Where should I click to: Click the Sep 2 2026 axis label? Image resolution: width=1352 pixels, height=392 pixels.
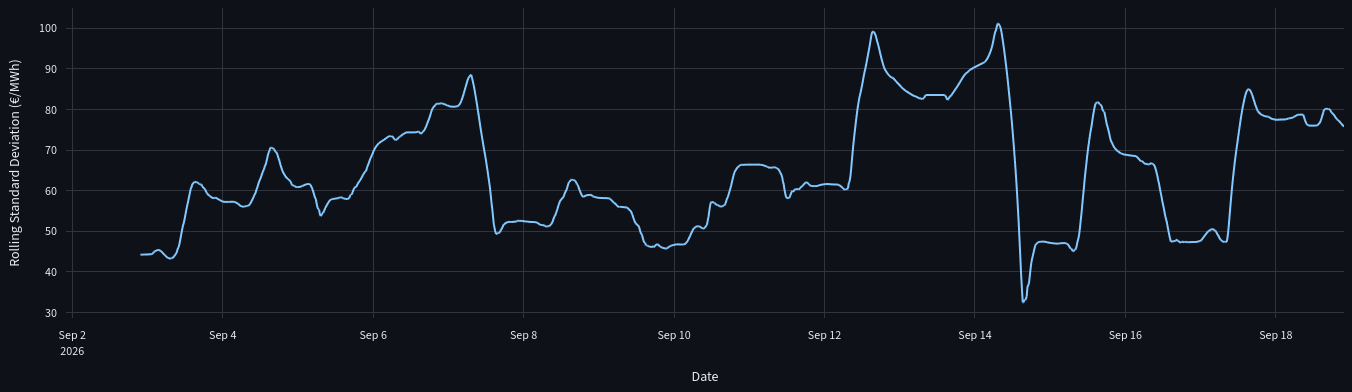coord(73,343)
